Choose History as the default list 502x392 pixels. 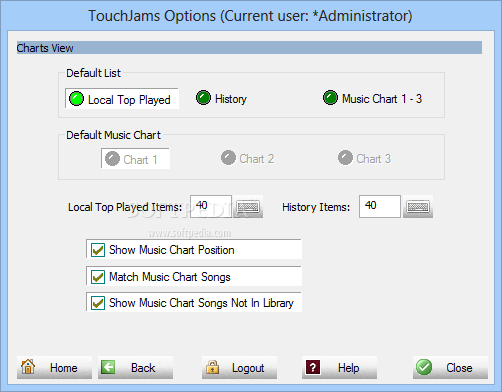pyautogui.click(x=221, y=98)
